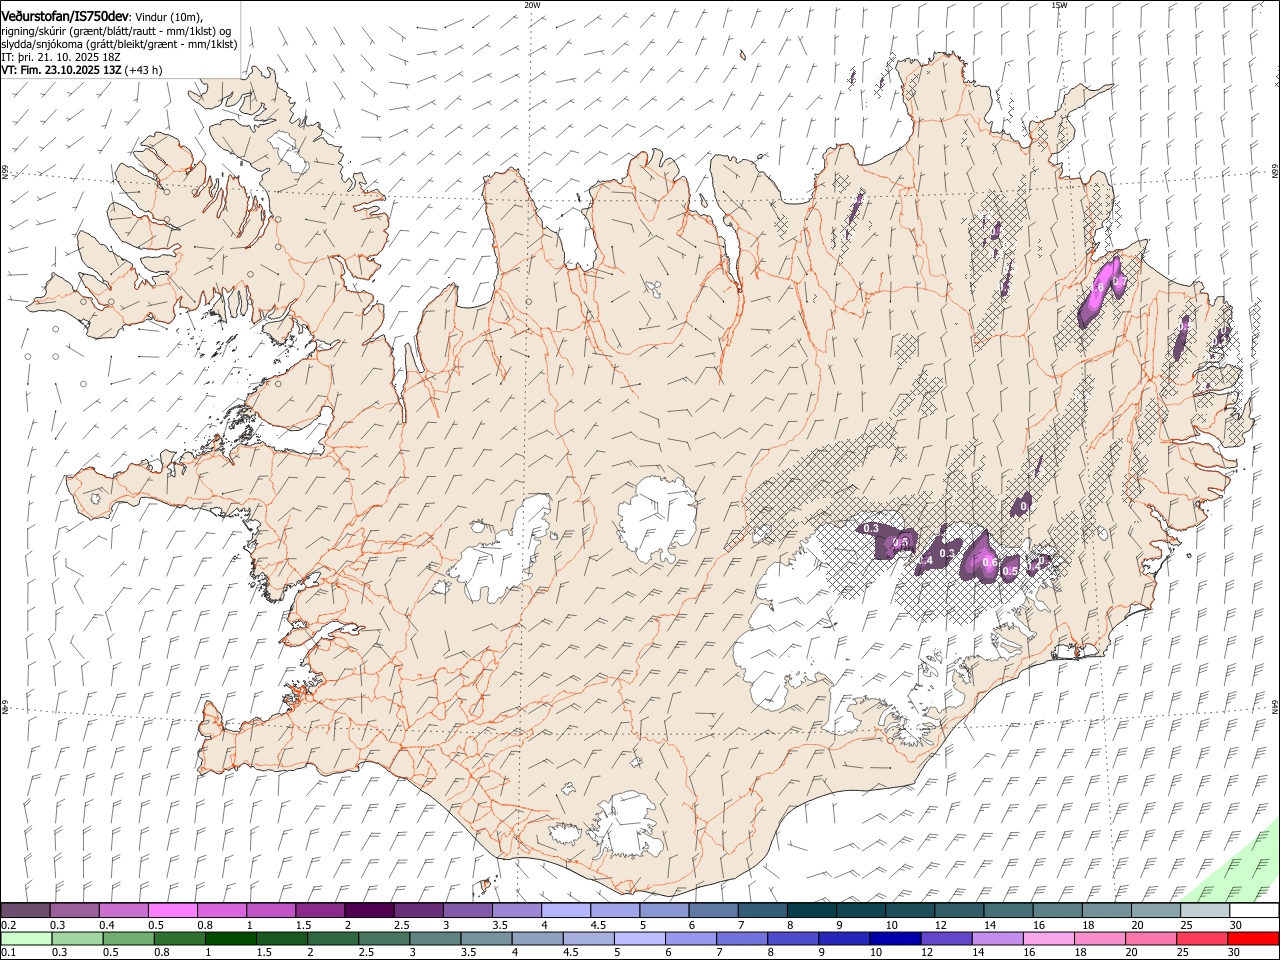The height and width of the screenshot is (960, 1280).
Task: Click the lower legend swatch between 3 and 3.5
Action: pyautogui.click(x=434, y=938)
